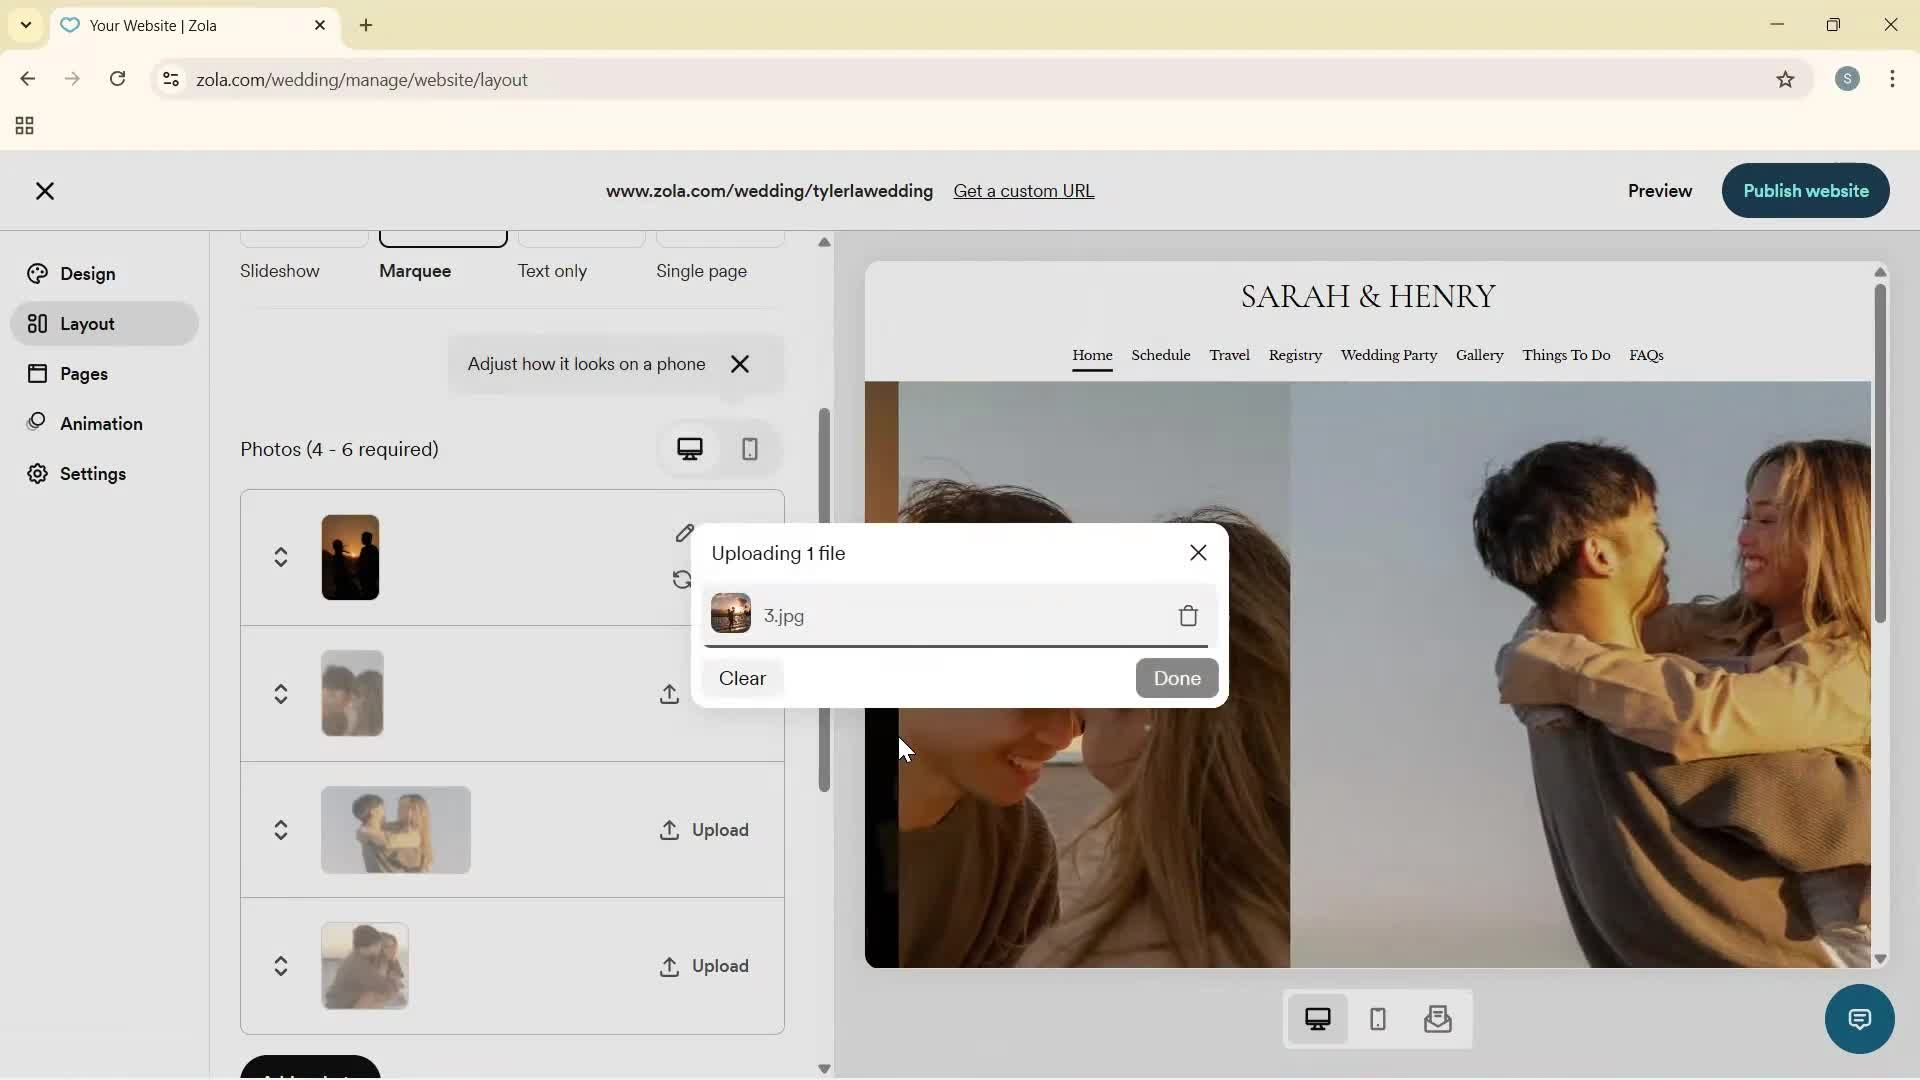
Task: Upload a photo into the third slot
Action: pos(704,830)
